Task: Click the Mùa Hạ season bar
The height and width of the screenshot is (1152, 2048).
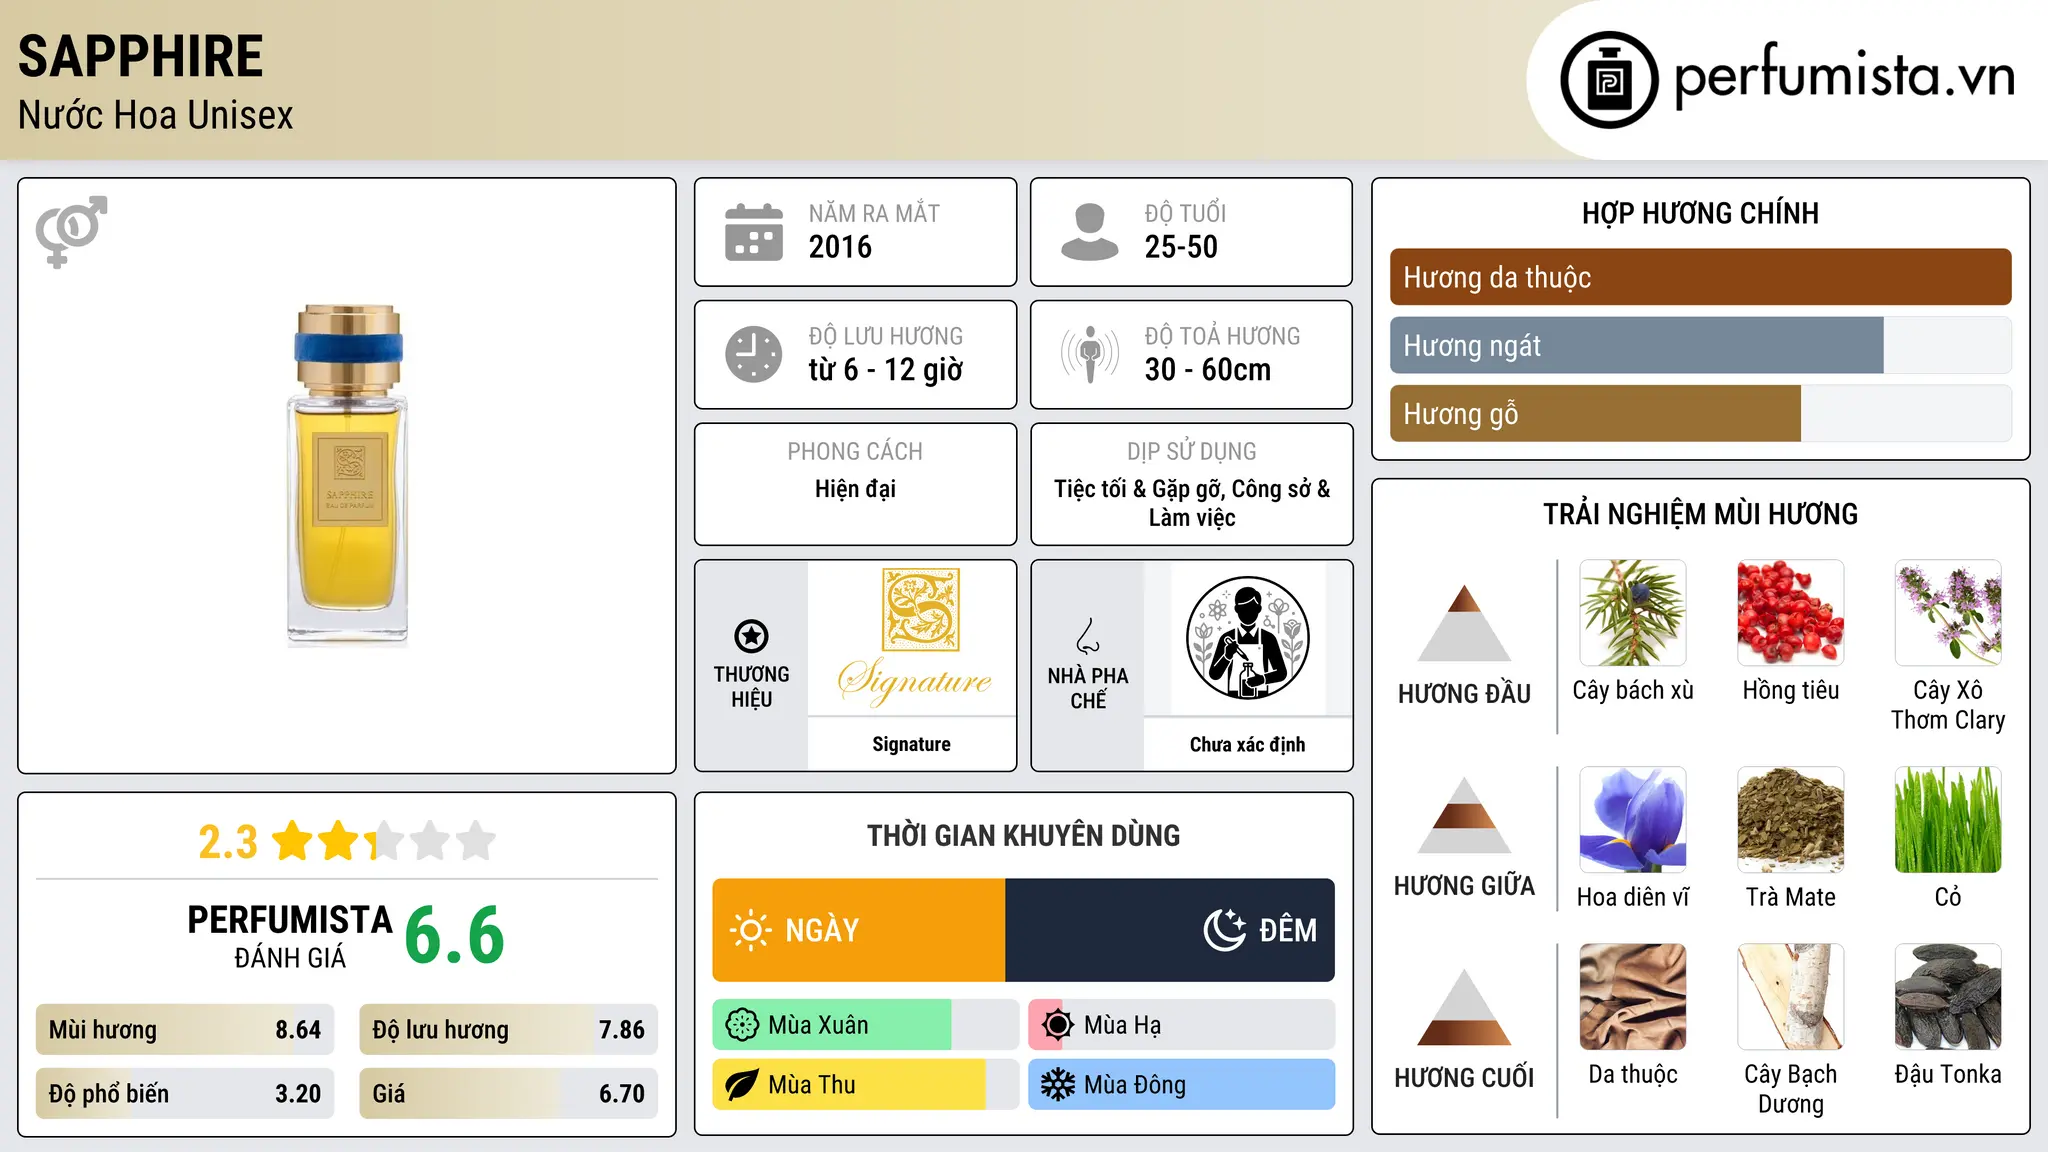Action: [x=1181, y=1025]
